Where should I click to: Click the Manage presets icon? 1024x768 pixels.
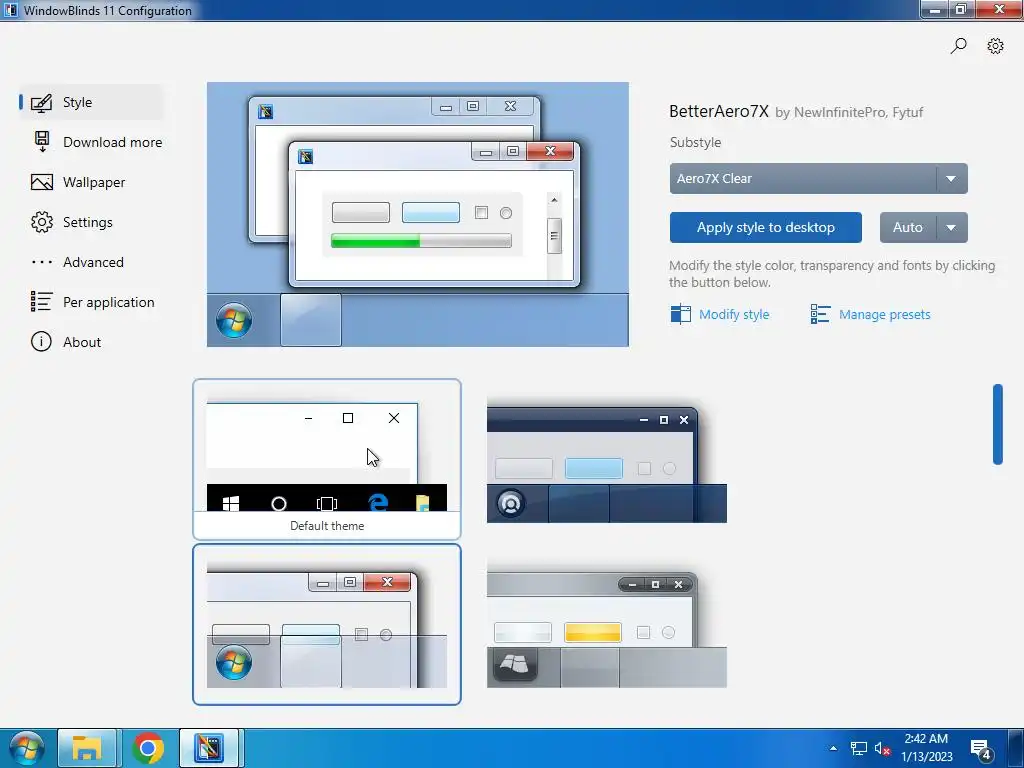[x=820, y=314]
